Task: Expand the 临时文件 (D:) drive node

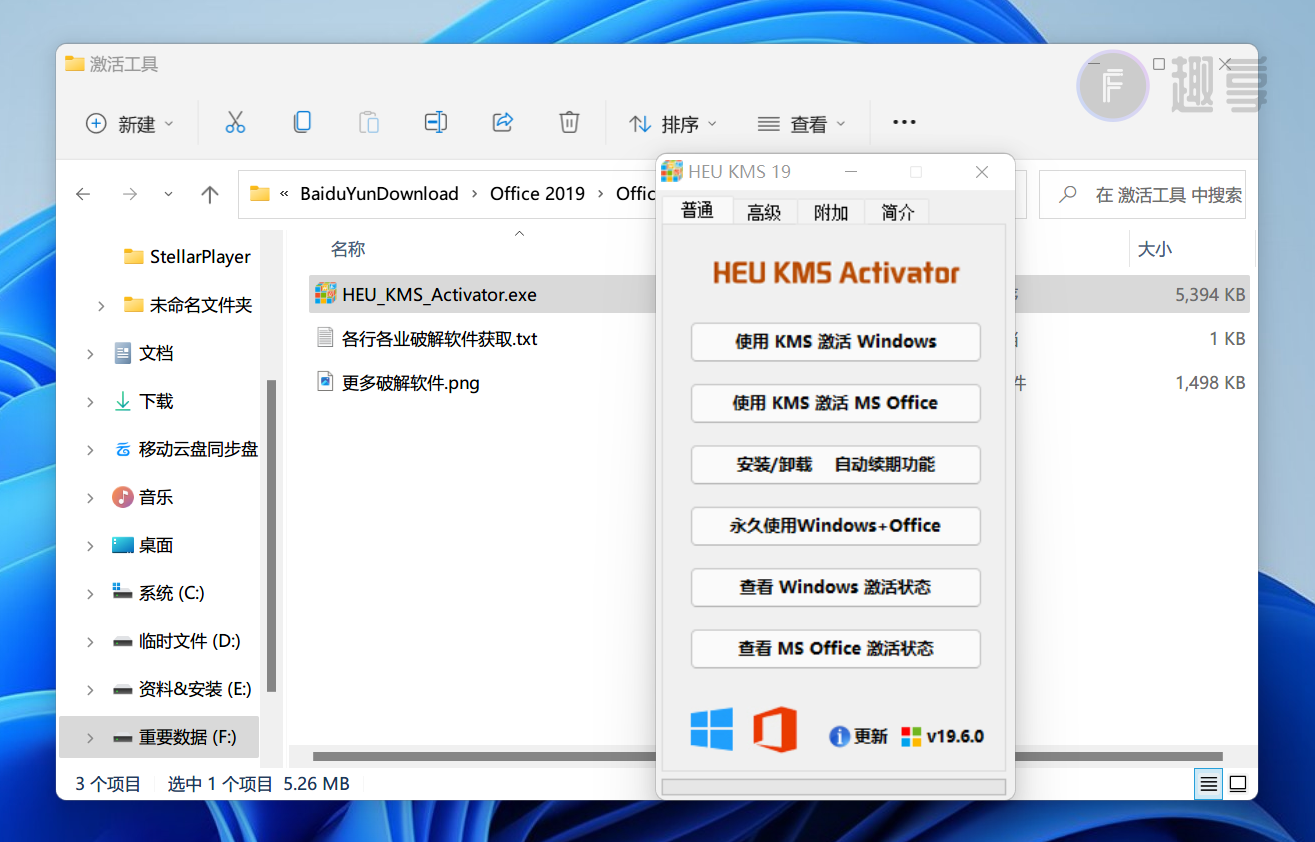Action: coord(90,641)
